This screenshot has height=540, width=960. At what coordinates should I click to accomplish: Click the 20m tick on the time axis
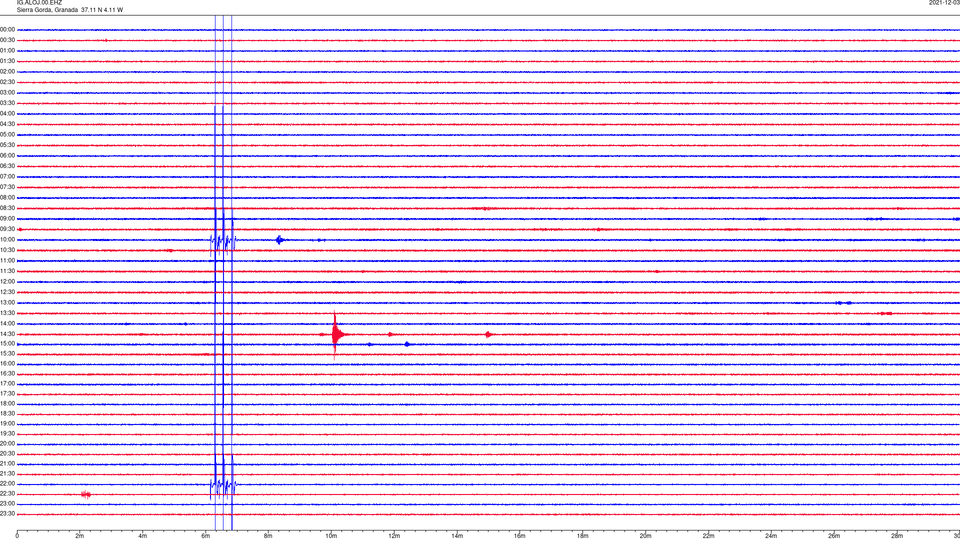tap(645, 536)
